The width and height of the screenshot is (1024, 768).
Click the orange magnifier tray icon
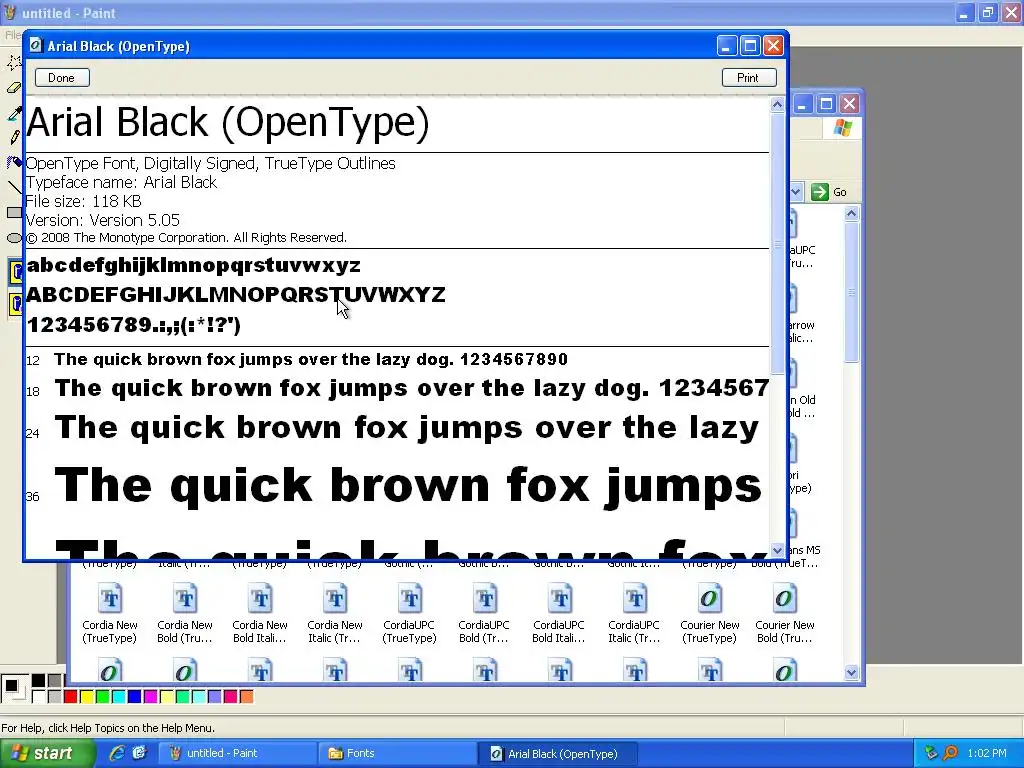coord(951,753)
